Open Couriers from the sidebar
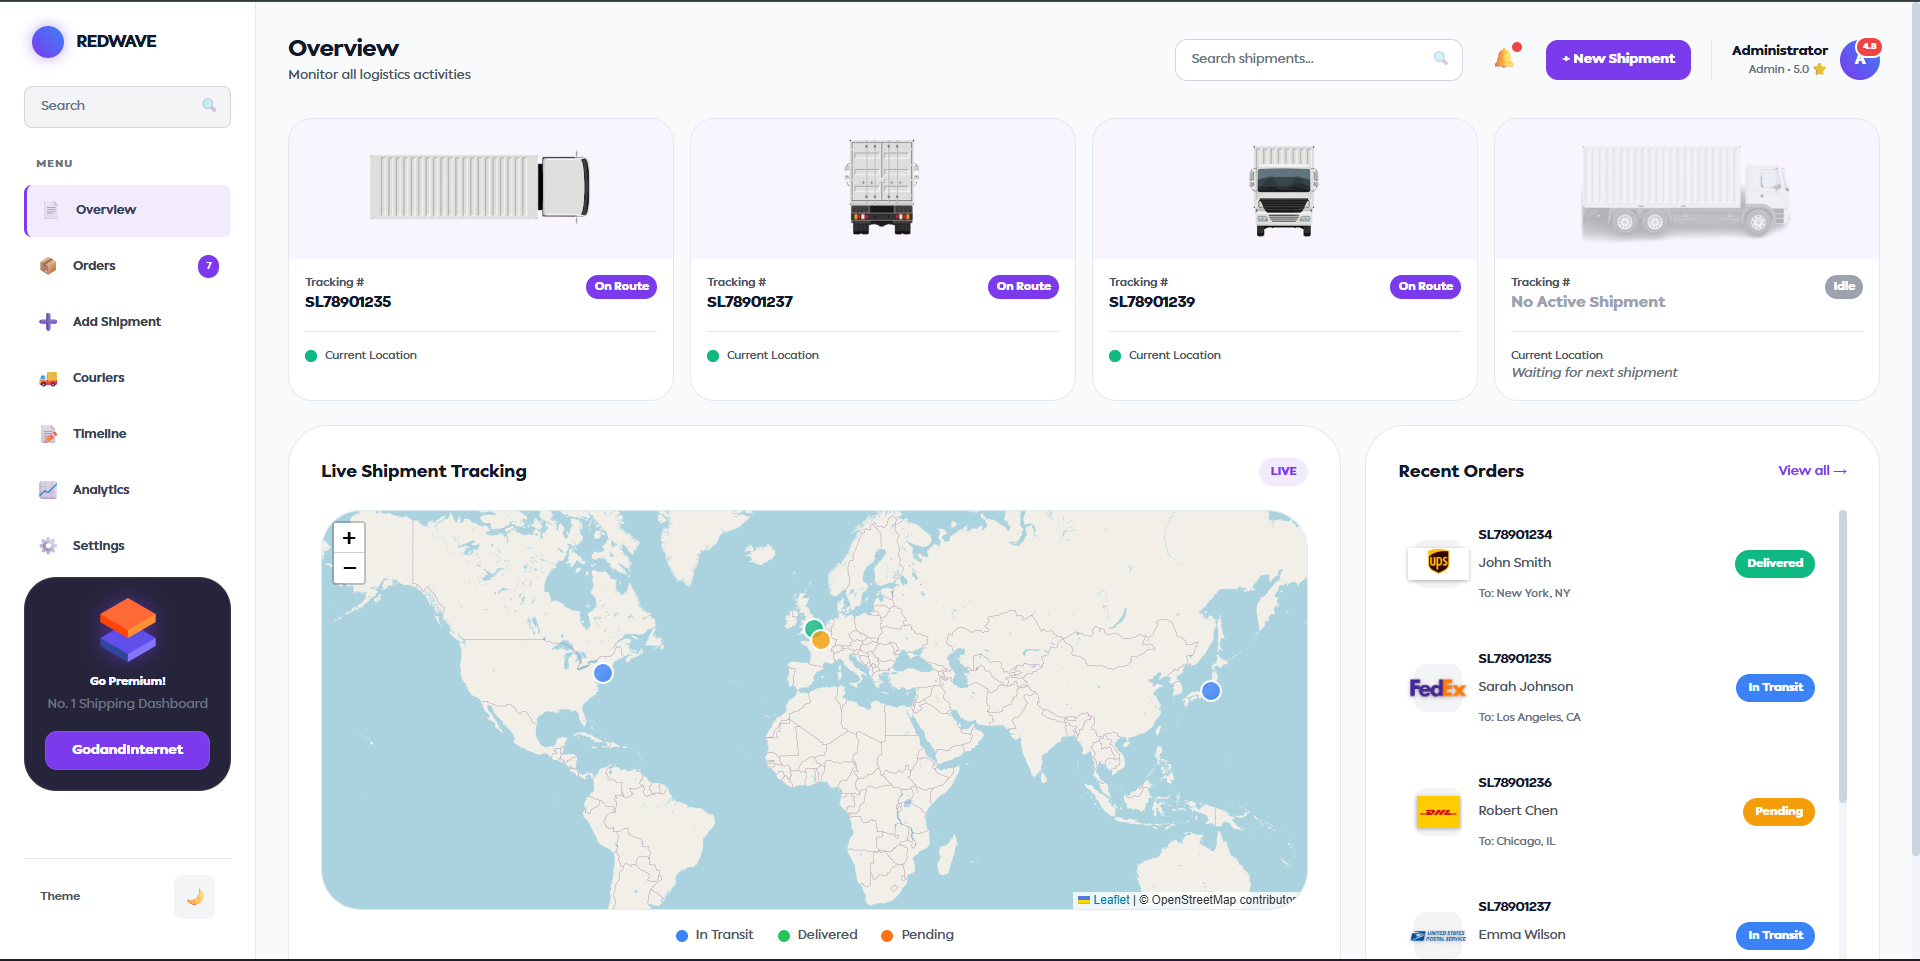Screen dimensions: 1920x961 click(98, 378)
